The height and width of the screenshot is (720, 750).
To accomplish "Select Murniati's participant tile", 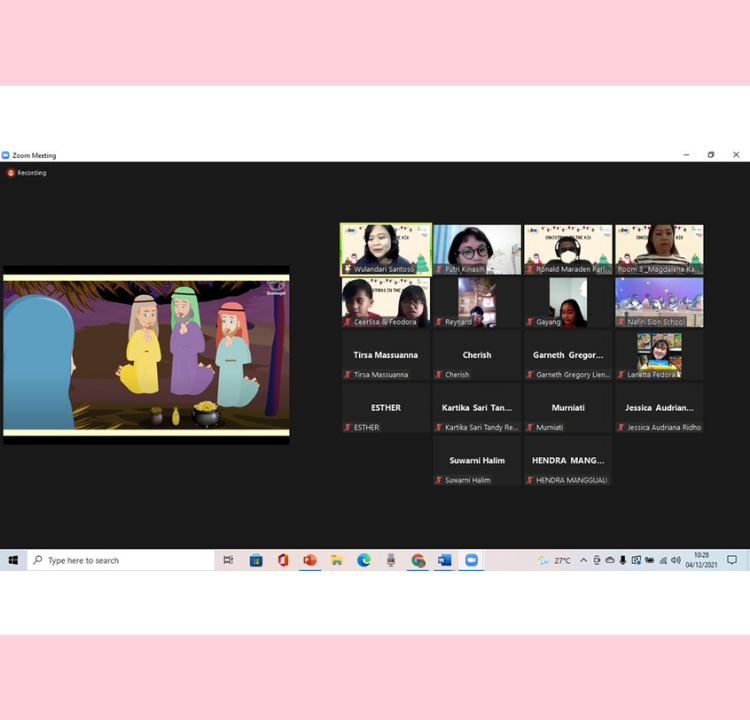I will tap(568, 408).
